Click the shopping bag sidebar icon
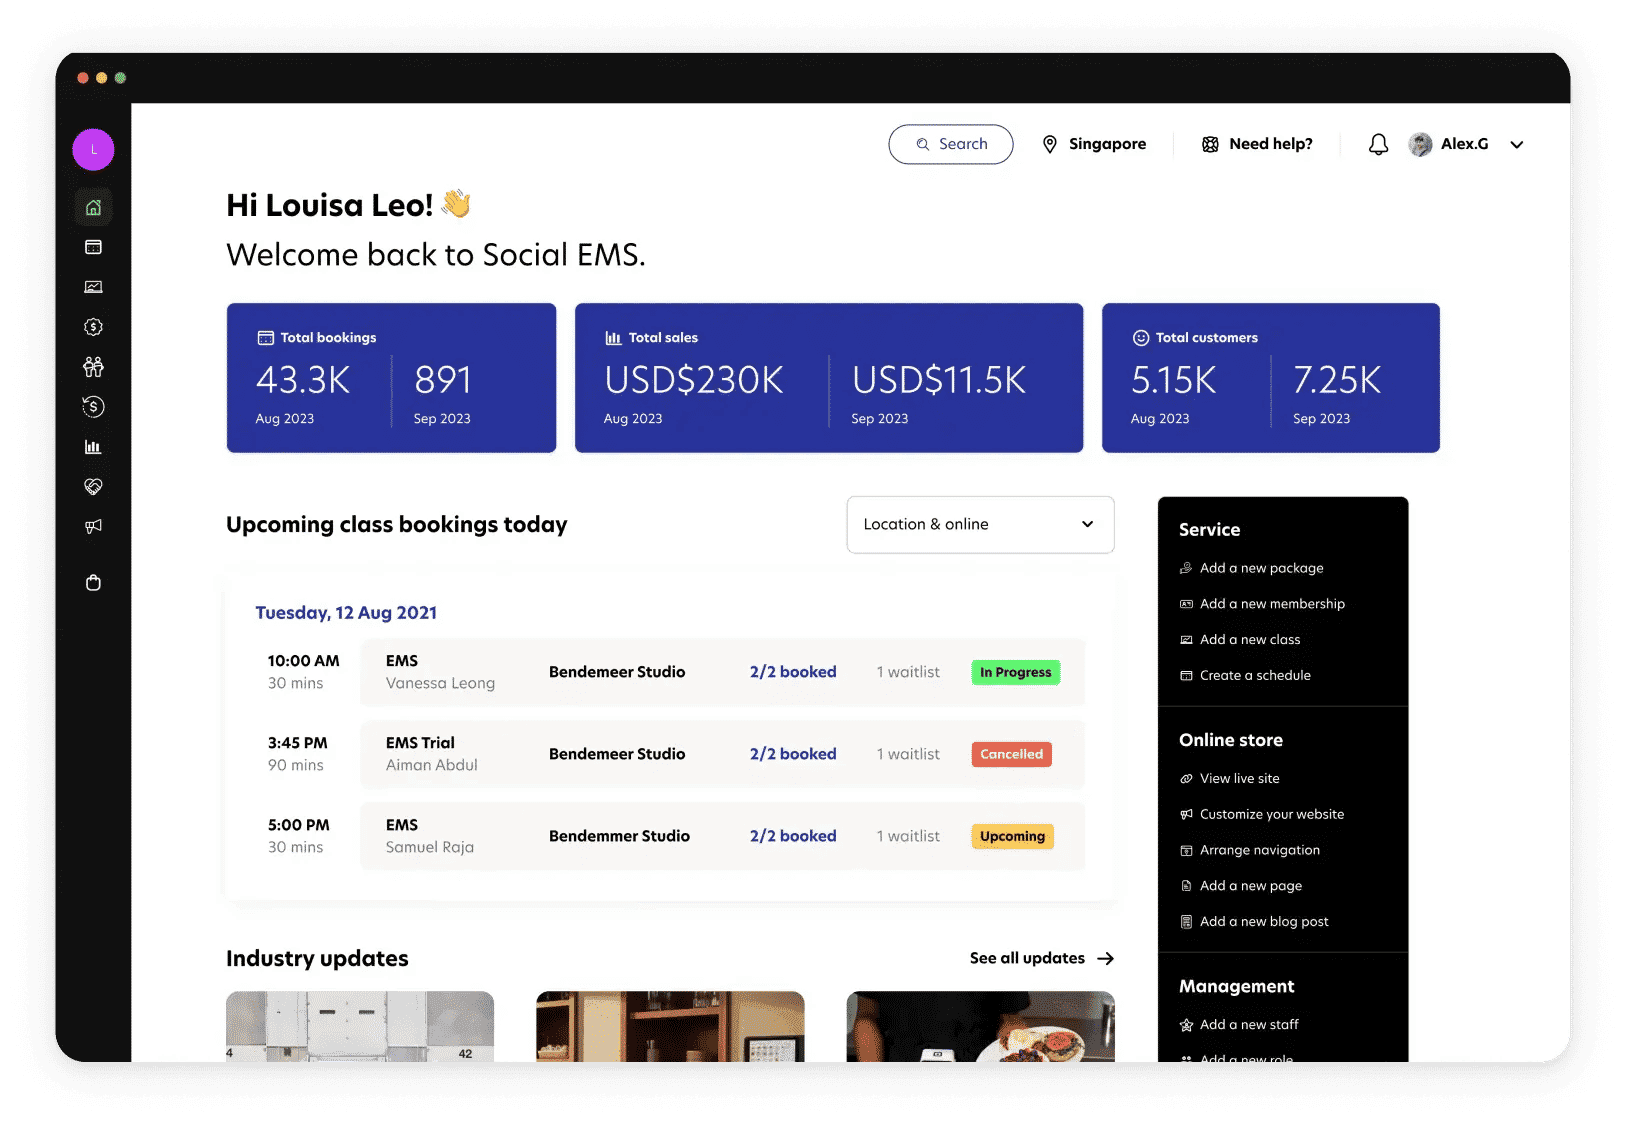The width and height of the screenshot is (1626, 1124). click(93, 583)
